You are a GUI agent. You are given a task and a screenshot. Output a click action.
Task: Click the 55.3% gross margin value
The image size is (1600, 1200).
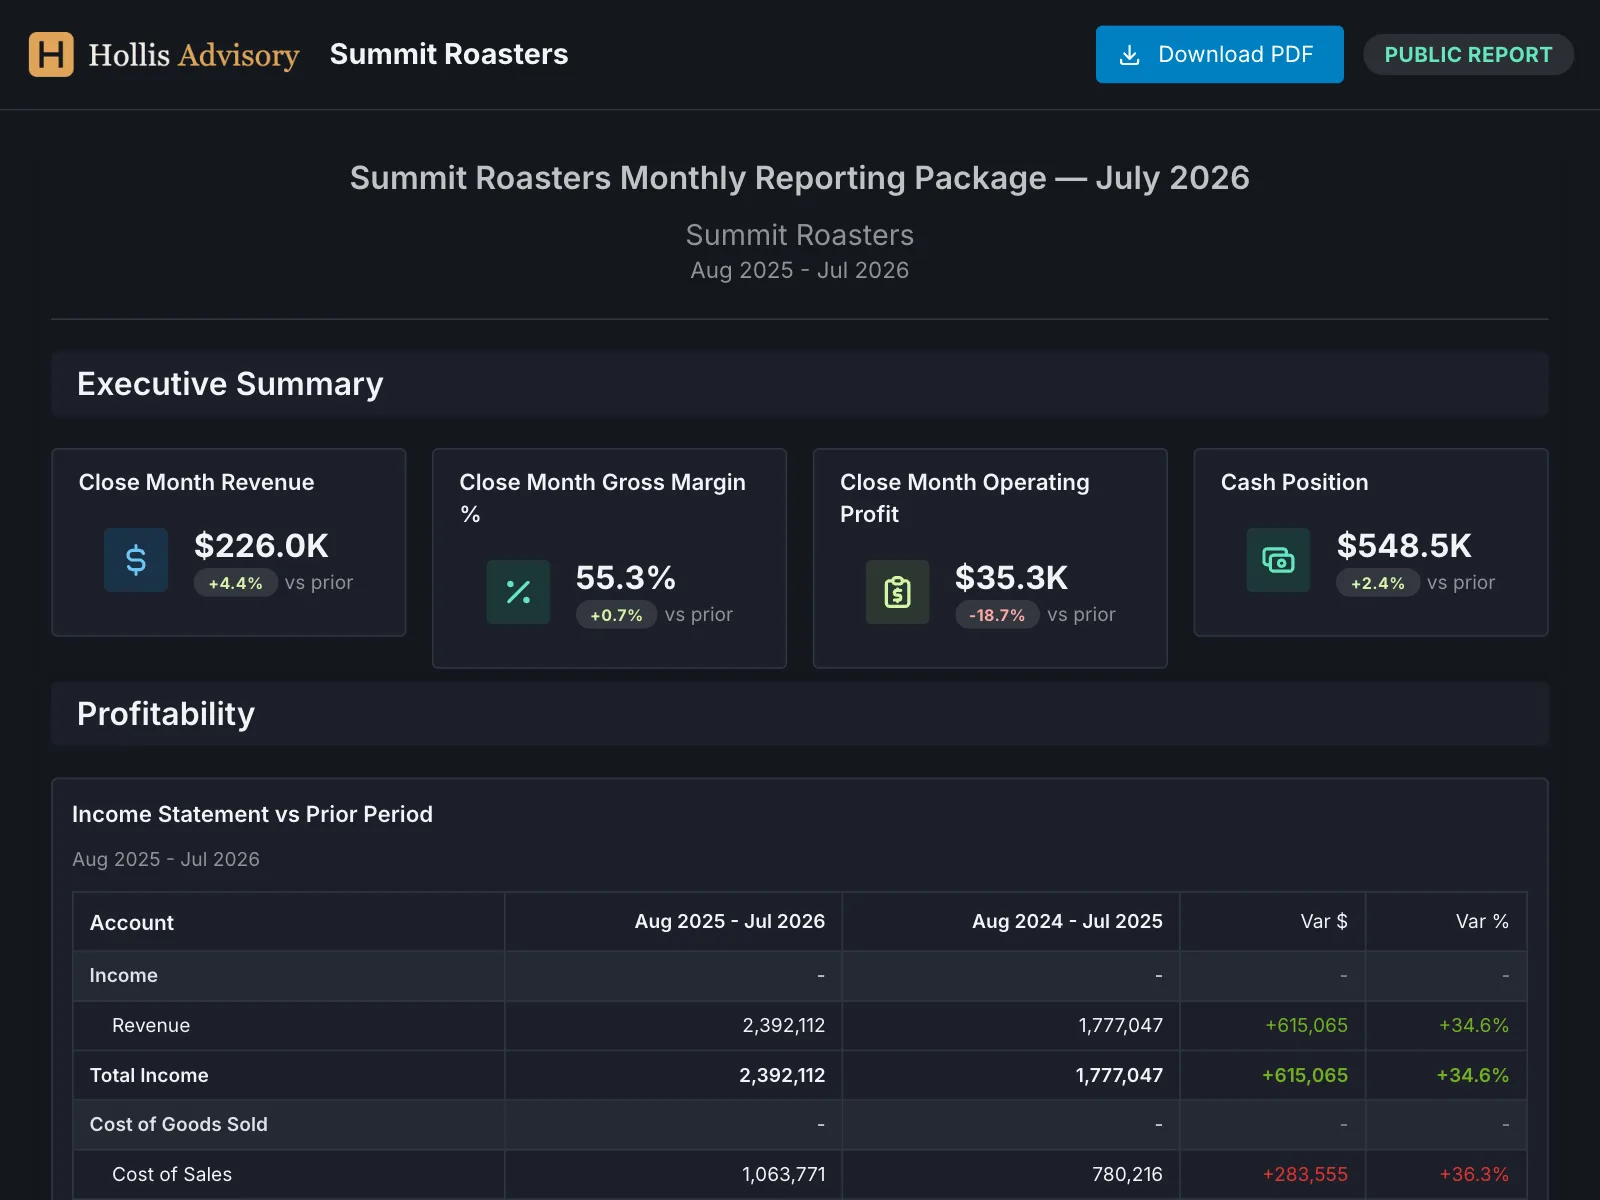point(626,578)
